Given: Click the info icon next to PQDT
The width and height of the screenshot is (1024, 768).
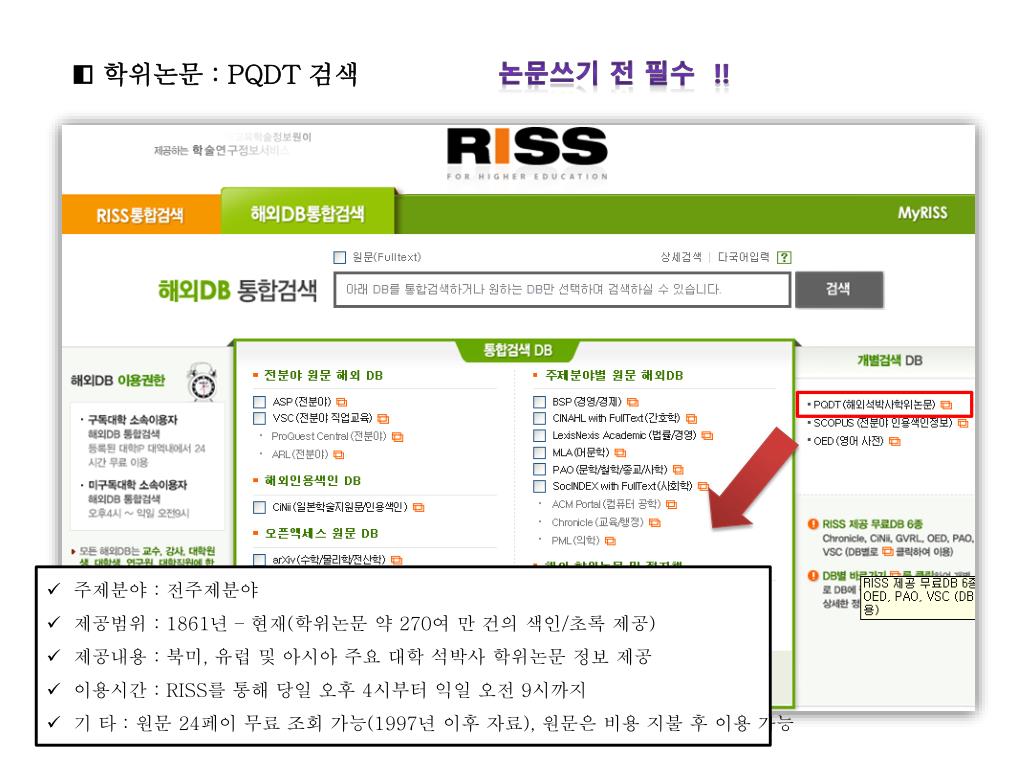Looking at the screenshot, I should click(946, 405).
